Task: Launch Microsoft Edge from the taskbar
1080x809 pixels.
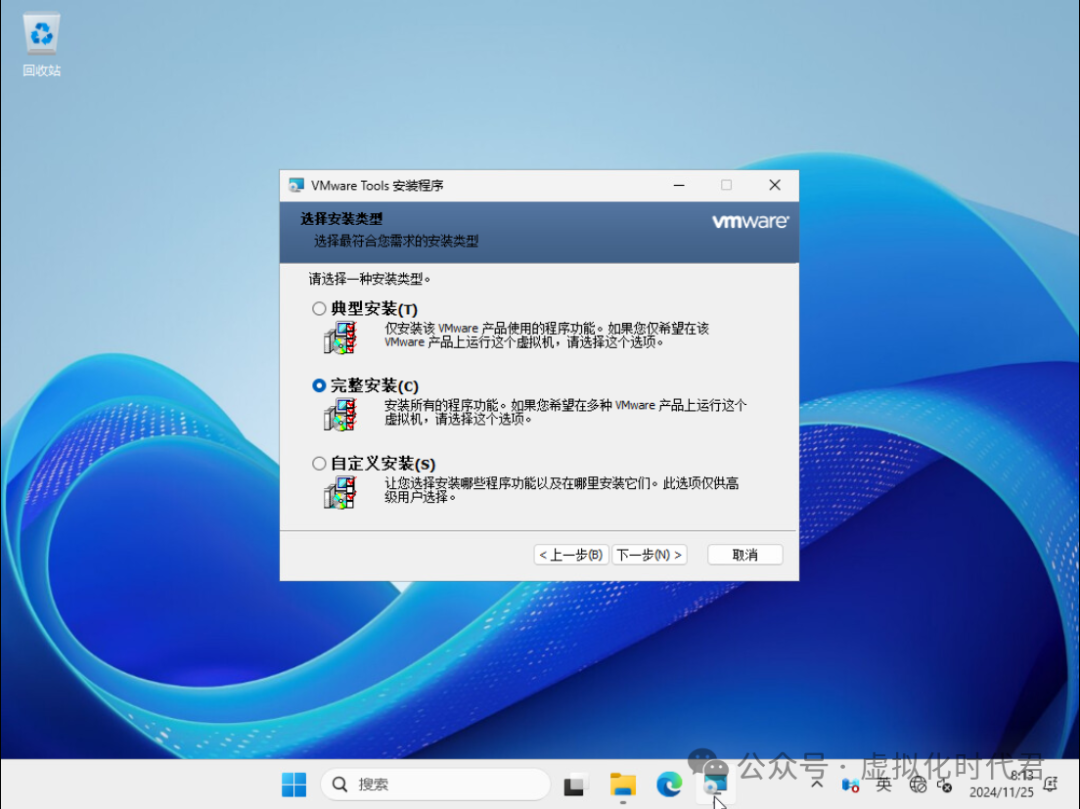Action: (668, 784)
